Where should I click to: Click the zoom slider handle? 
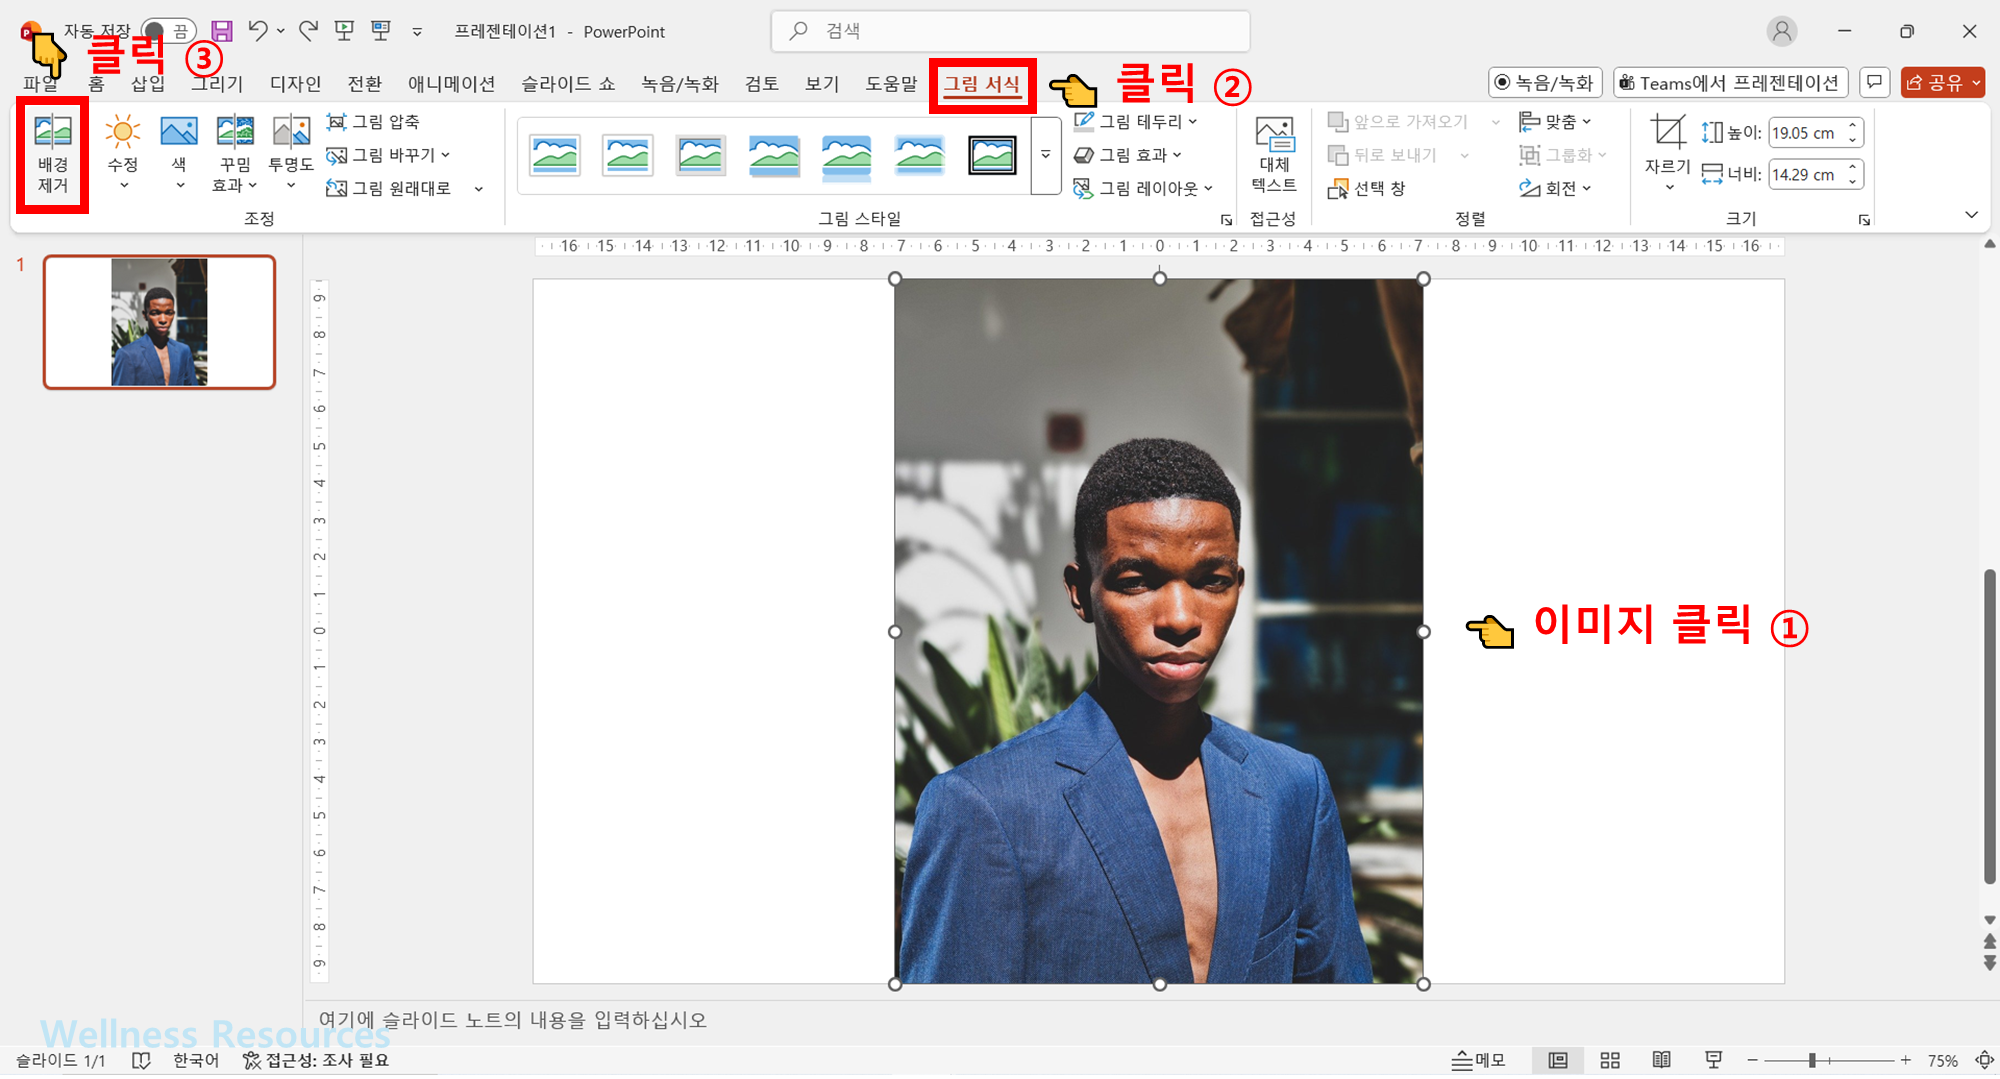1812,1061
